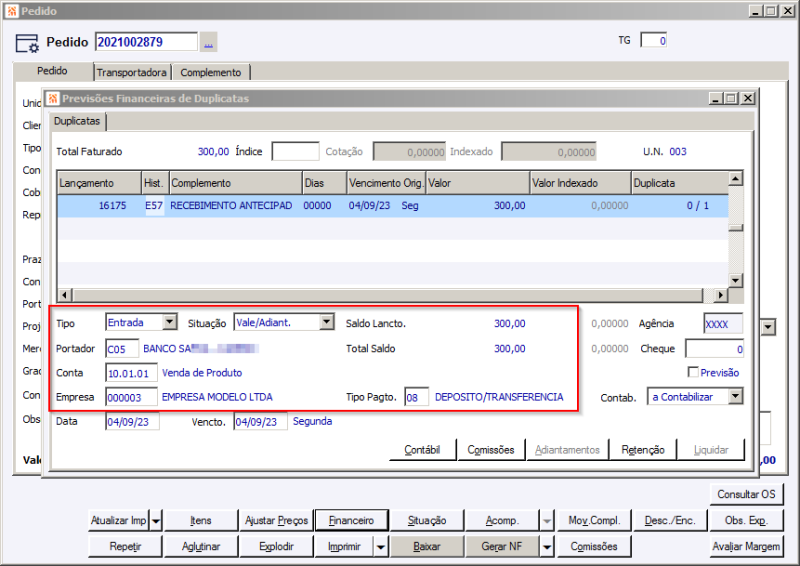Click the Pedido document gear icon
The image size is (800, 566).
28,44
